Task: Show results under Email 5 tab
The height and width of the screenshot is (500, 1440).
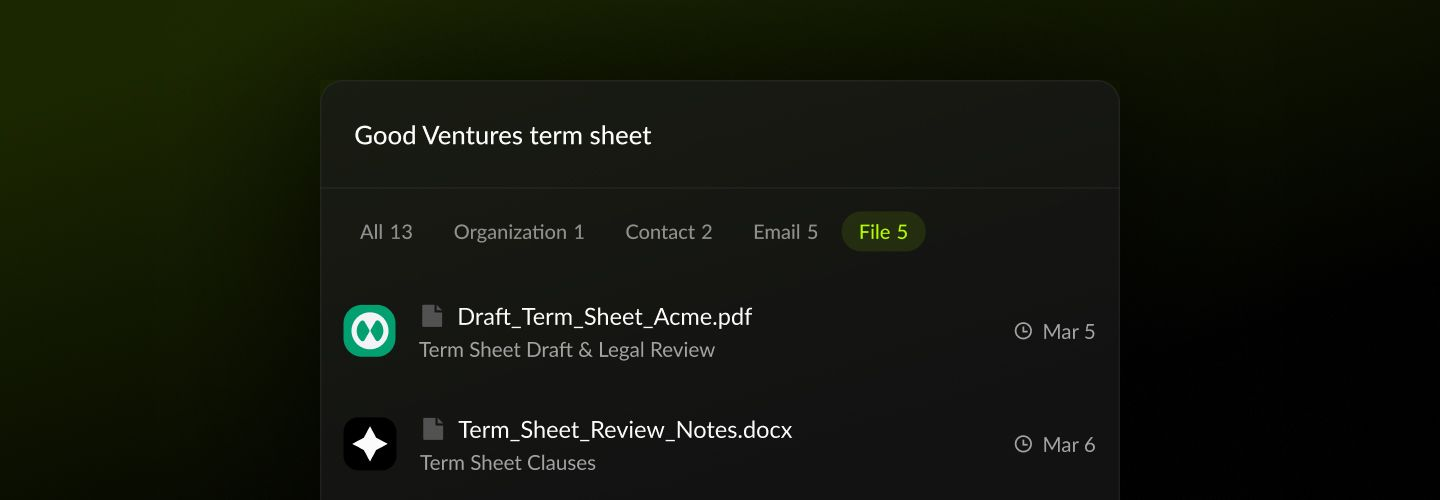Action: [x=785, y=232]
